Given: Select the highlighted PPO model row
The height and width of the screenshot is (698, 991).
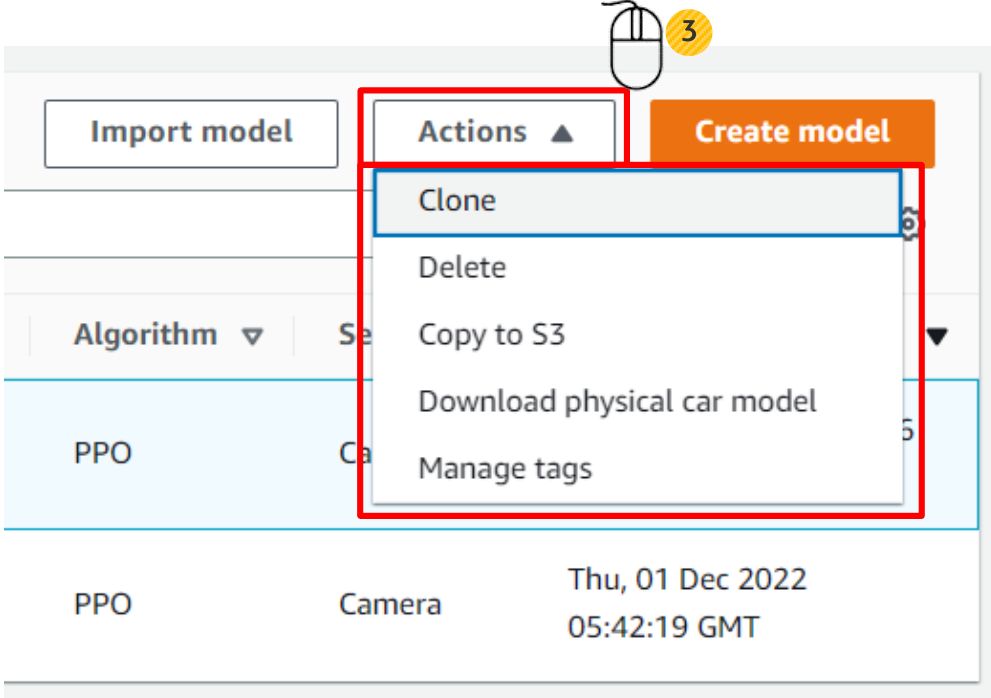Looking at the screenshot, I should click(x=102, y=455).
